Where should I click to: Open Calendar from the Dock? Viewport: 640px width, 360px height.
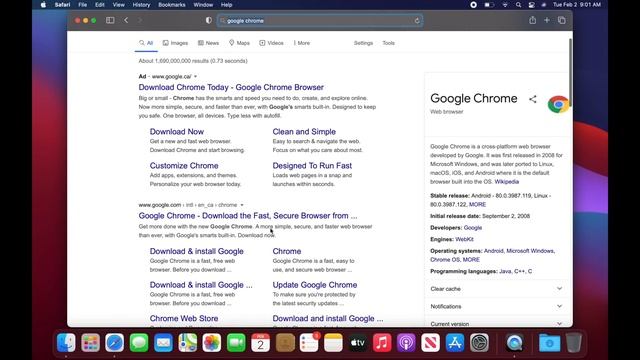pyautogui.click(x=260, y=342)
